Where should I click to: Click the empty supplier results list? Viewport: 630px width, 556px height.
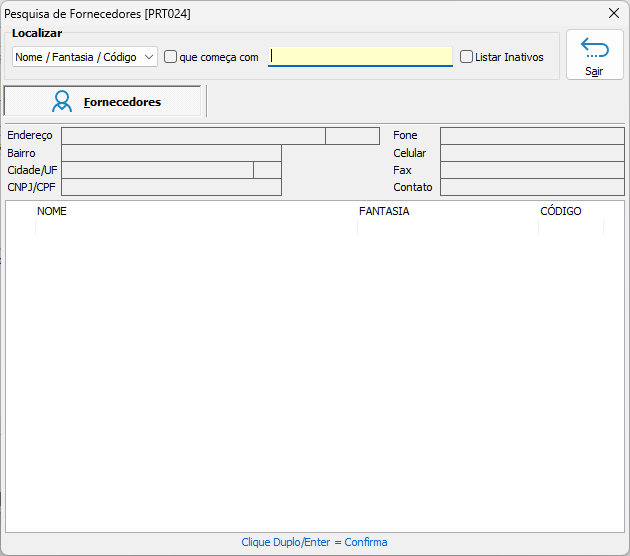tap(315, 380)
